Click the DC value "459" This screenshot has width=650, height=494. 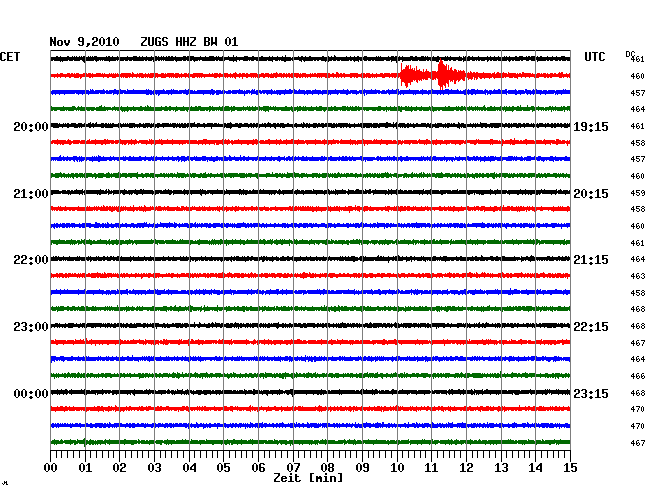coord(638,193)
